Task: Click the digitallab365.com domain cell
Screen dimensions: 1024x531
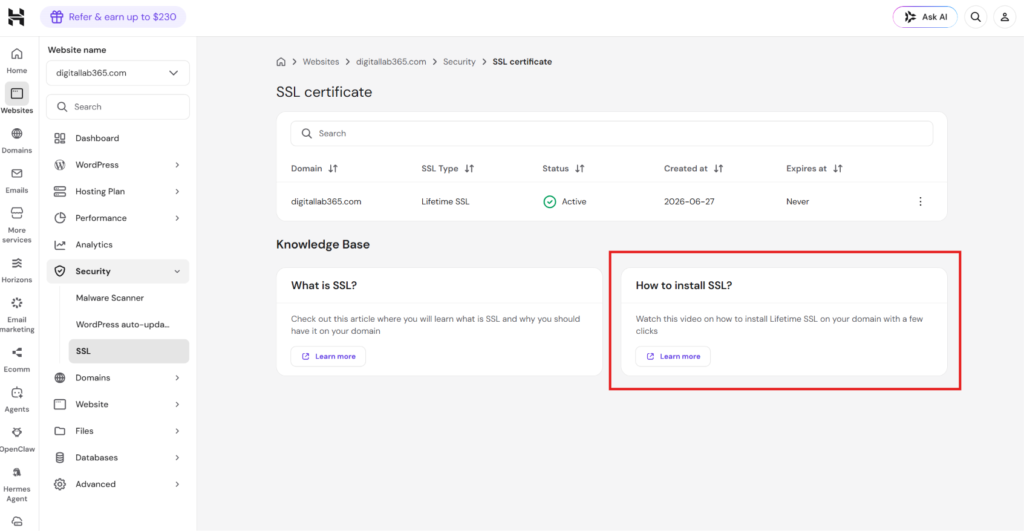Action: (x=326, y=202)
